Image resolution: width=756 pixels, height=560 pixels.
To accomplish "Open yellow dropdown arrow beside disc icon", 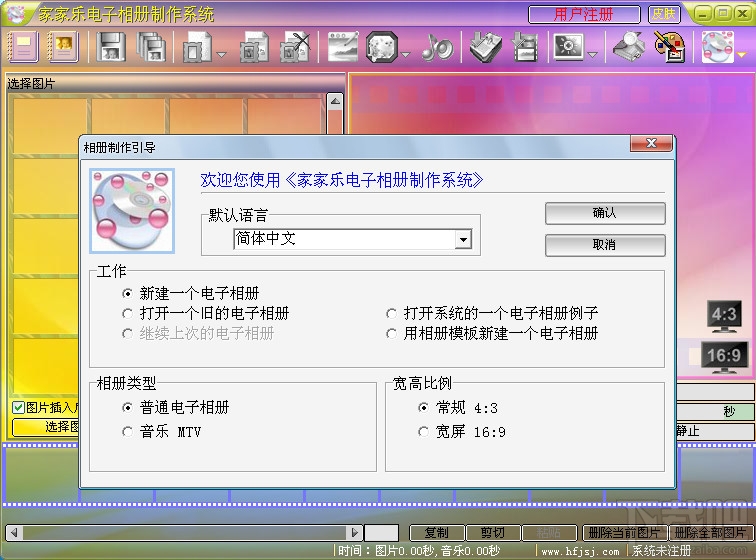I will 742,55.
